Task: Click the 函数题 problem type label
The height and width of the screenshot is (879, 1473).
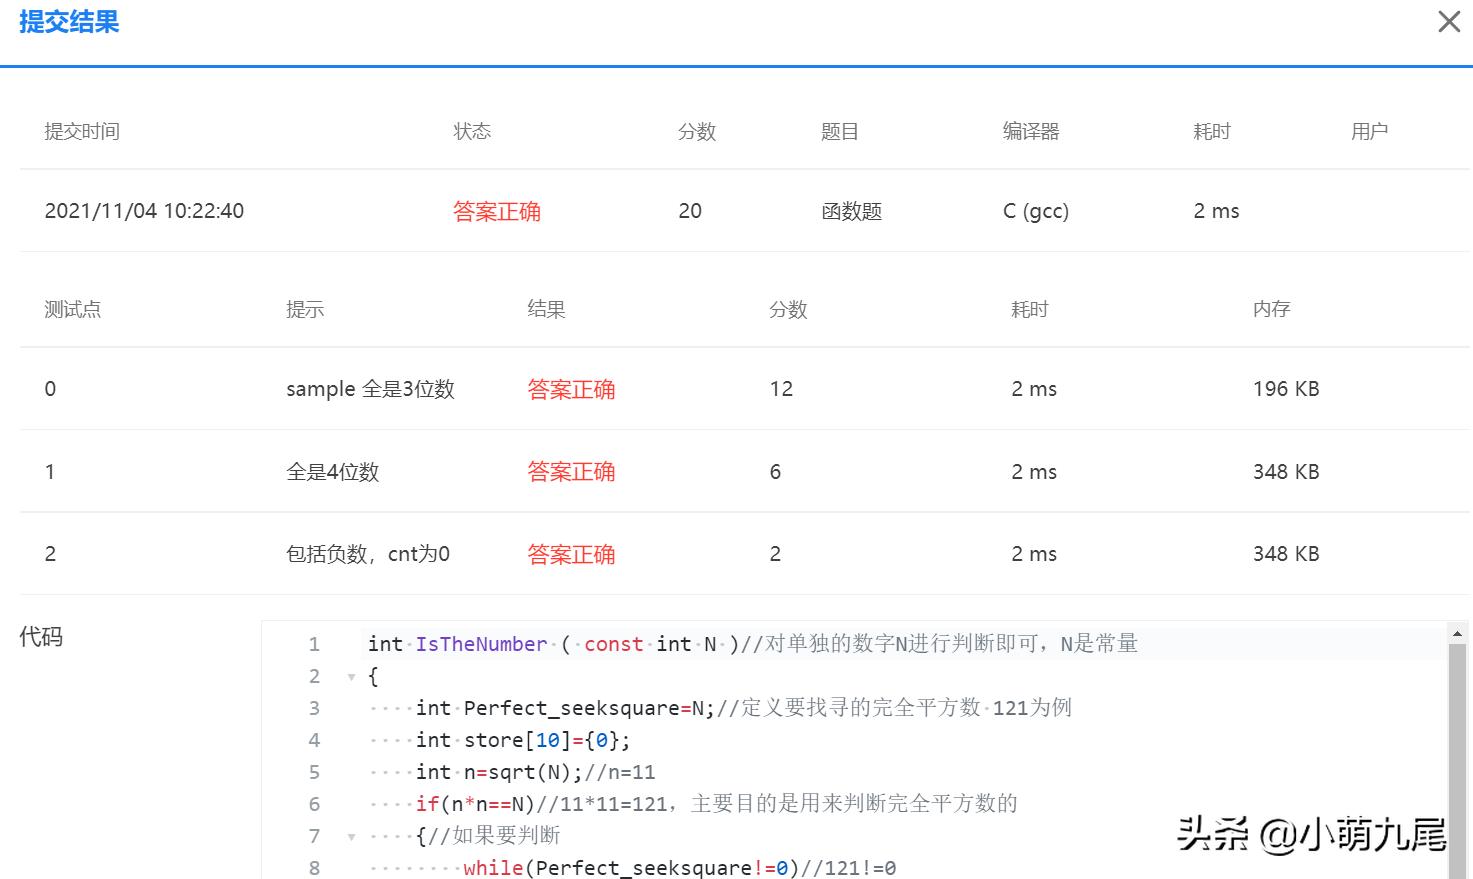Action: (851, 211)
